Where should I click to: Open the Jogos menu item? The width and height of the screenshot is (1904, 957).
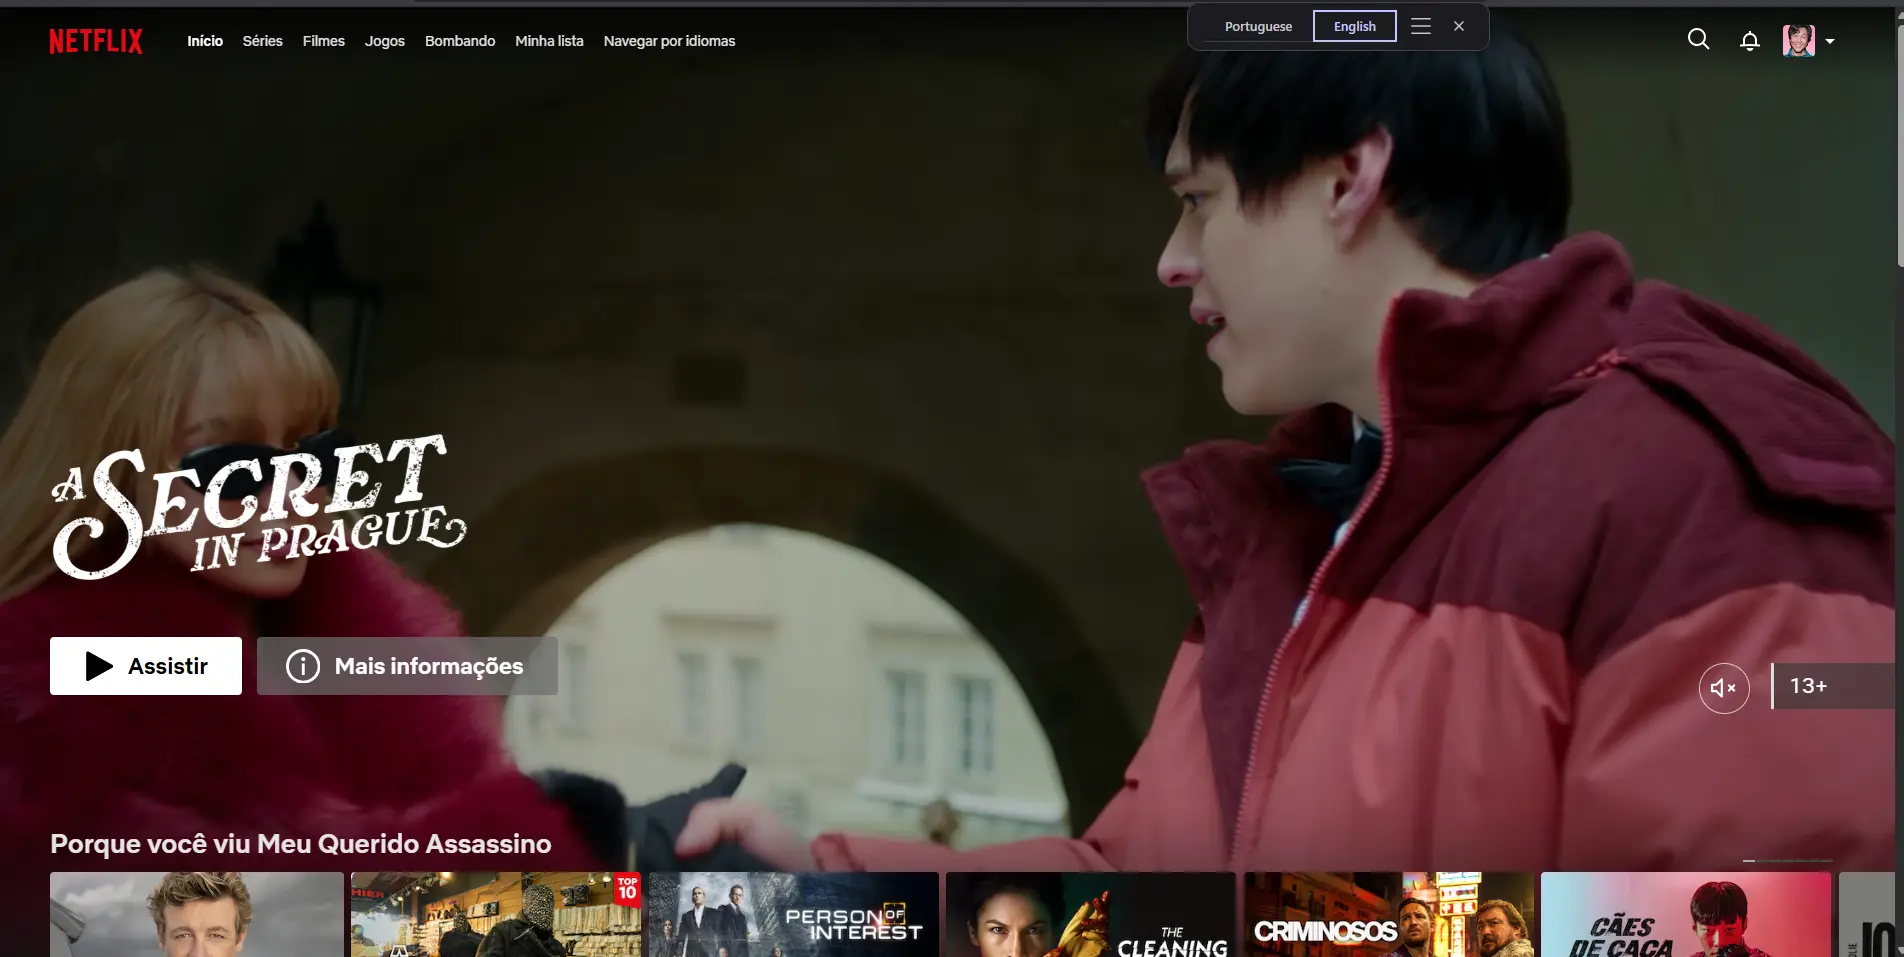(385, 41)
